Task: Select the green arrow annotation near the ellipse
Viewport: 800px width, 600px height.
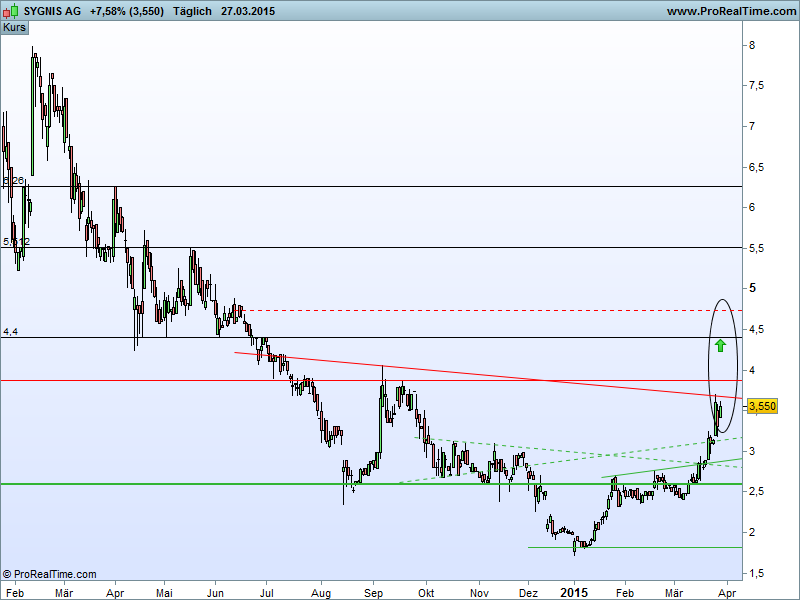Action: coord(718,346)
